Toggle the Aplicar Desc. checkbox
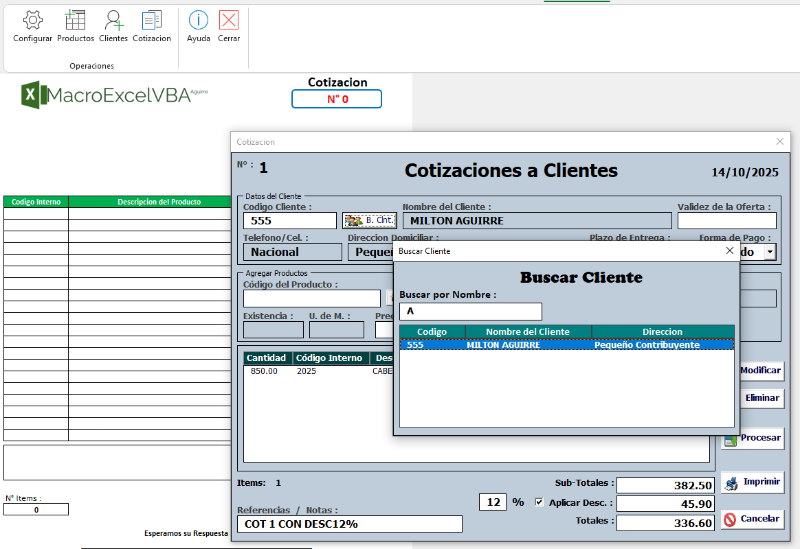The height and width of the screenshot is (549, 800). [x=539, y=502]
